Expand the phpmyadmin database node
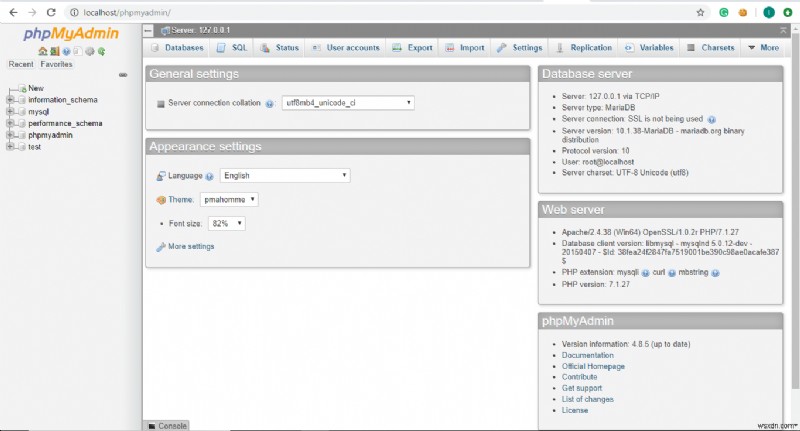Screen dimensions: 800x431 pos(10,135)
